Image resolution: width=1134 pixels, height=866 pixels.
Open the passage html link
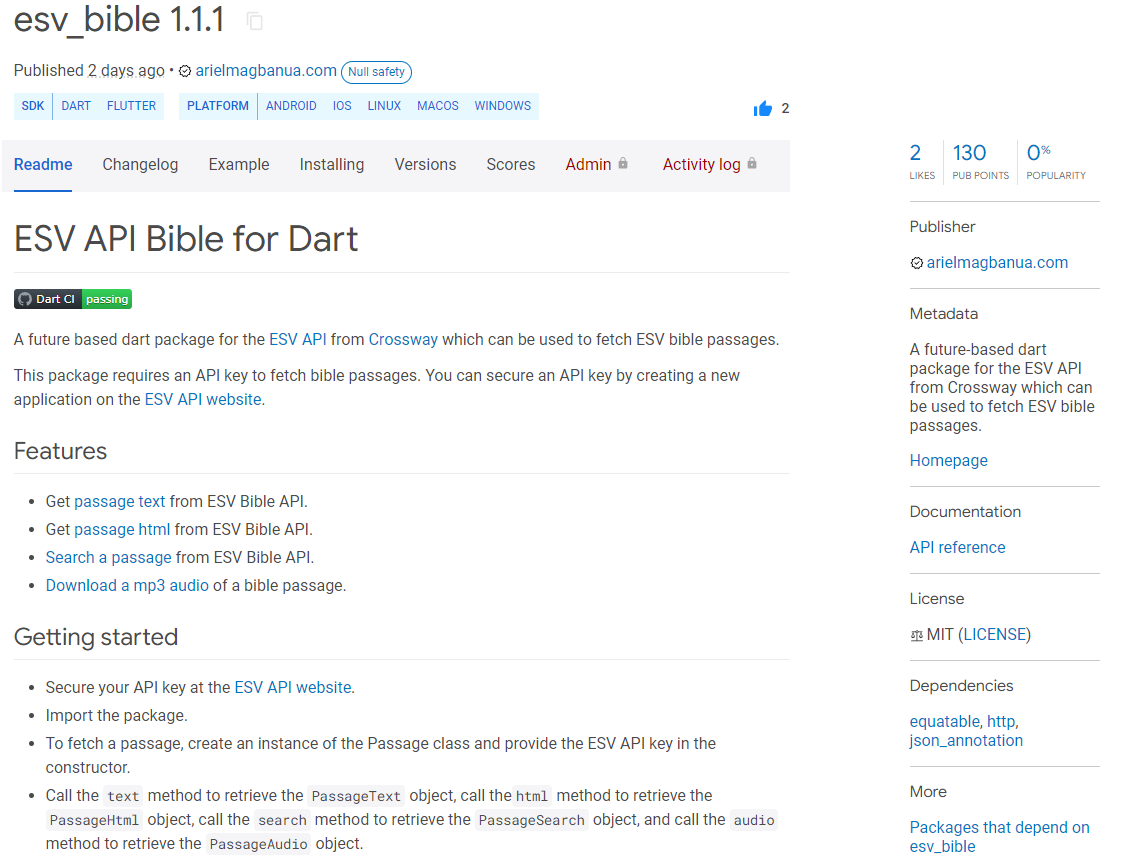click(122, 530)
